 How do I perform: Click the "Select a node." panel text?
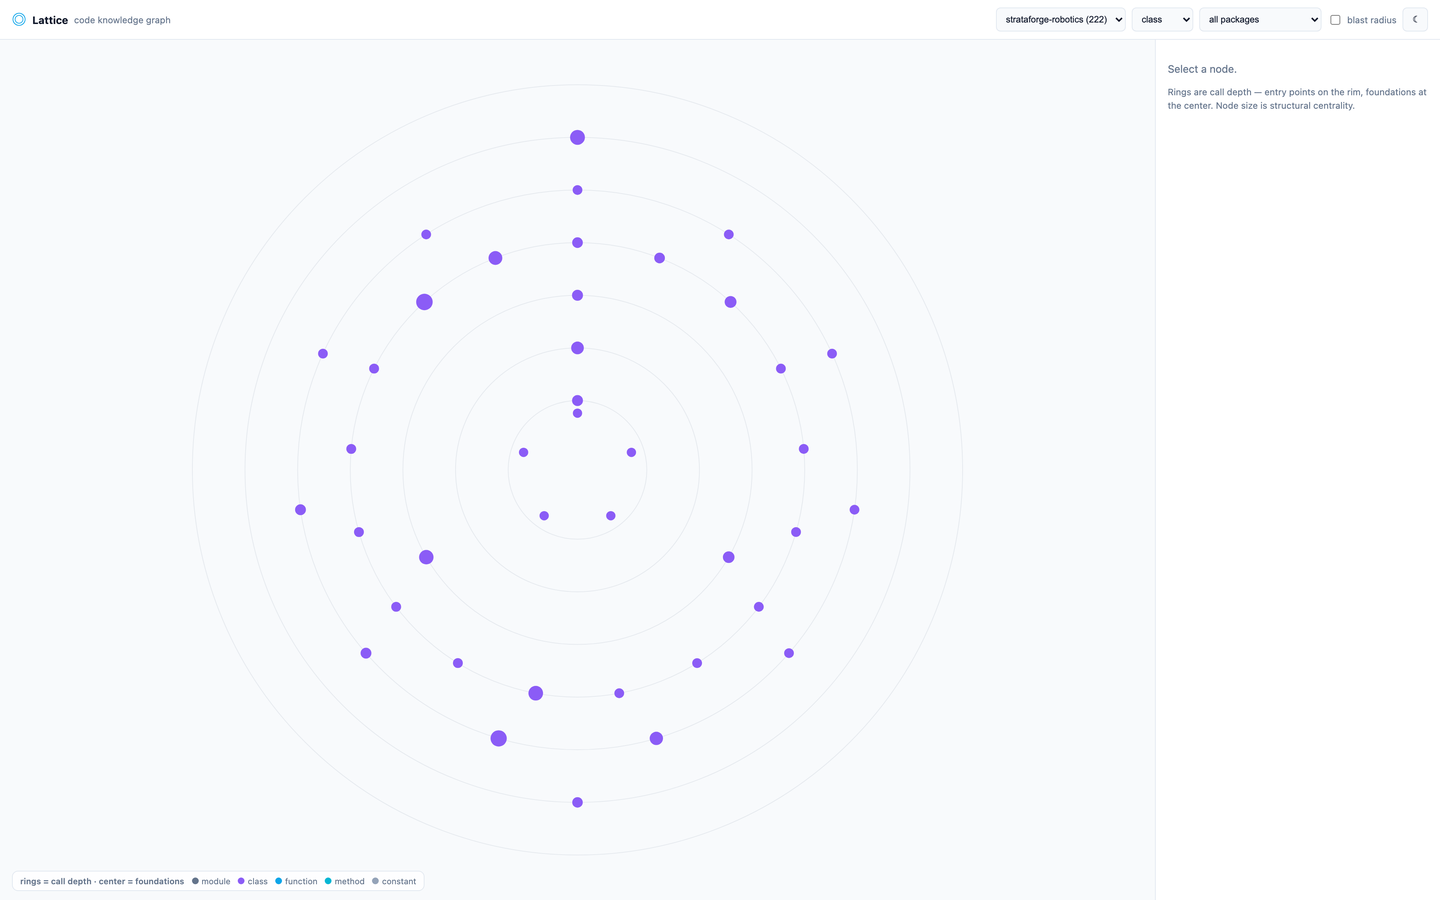tap(1202, 69)
